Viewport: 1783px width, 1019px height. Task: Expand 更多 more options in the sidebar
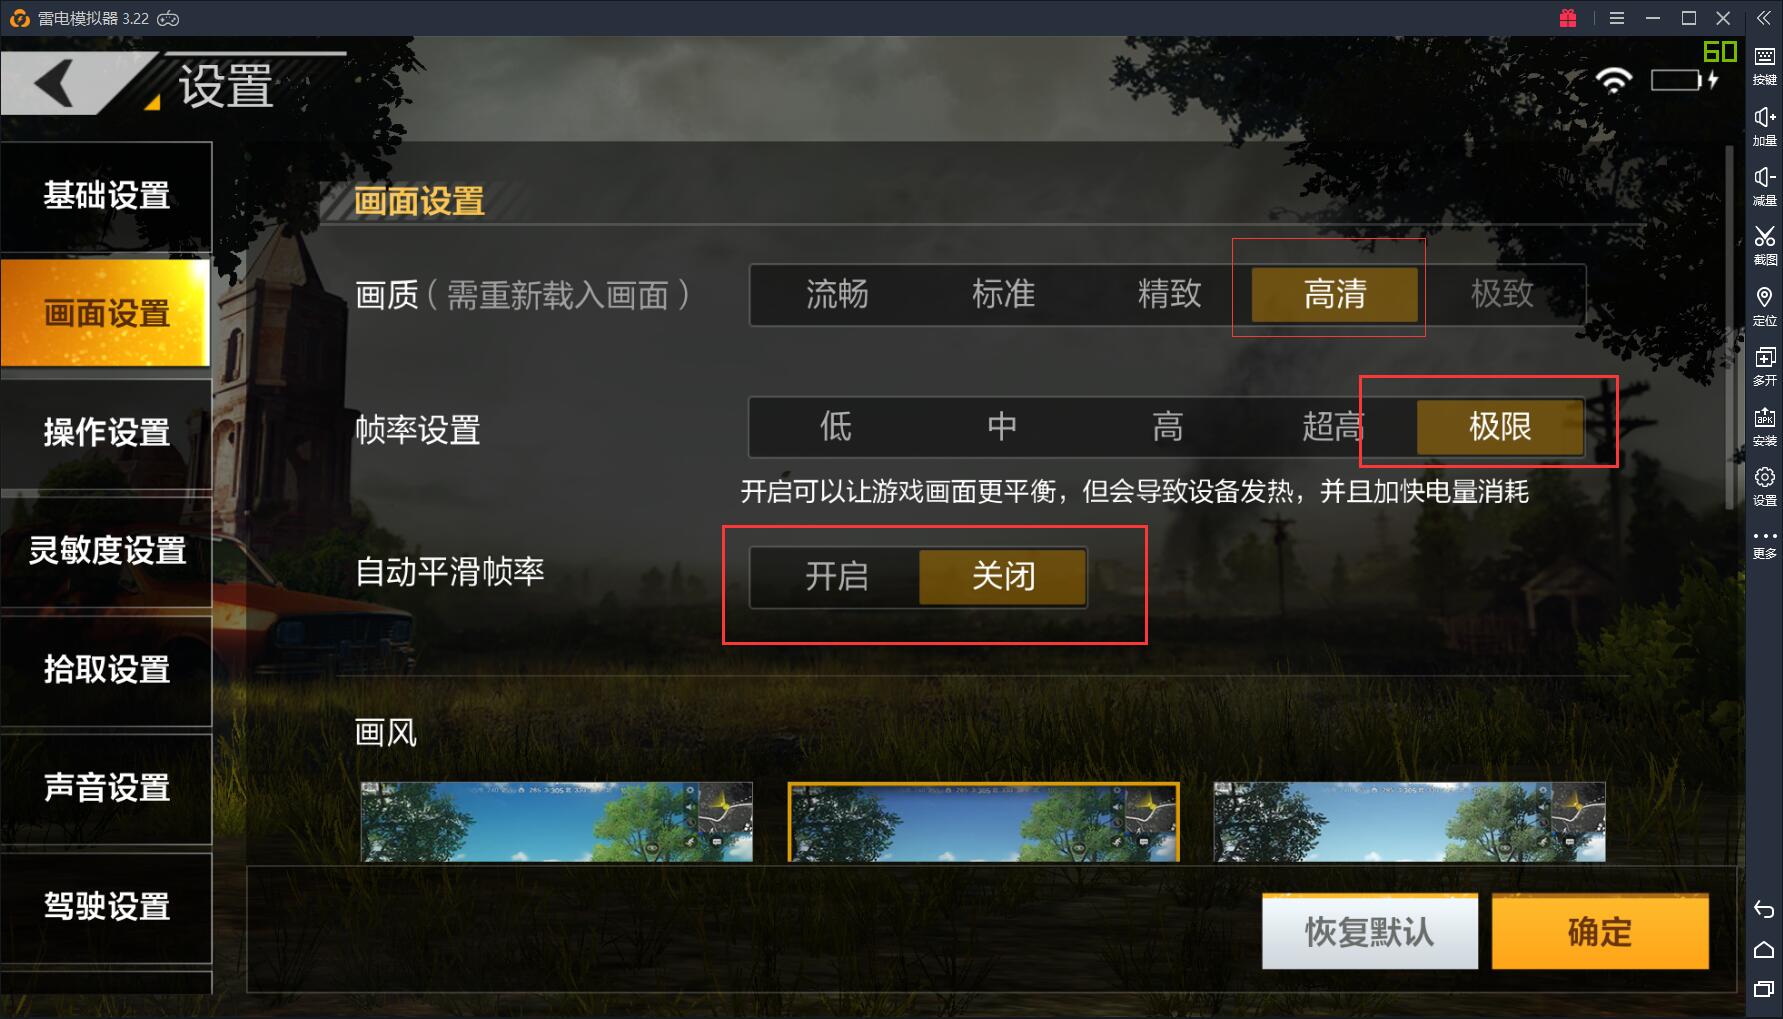point(1765,544)
